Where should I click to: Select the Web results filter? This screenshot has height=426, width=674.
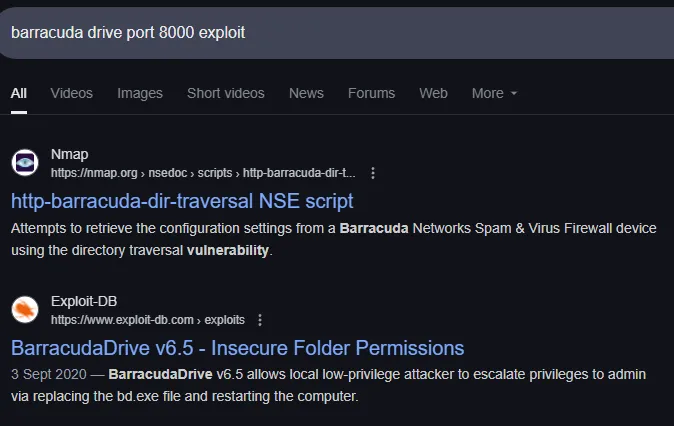pos(433,93)
